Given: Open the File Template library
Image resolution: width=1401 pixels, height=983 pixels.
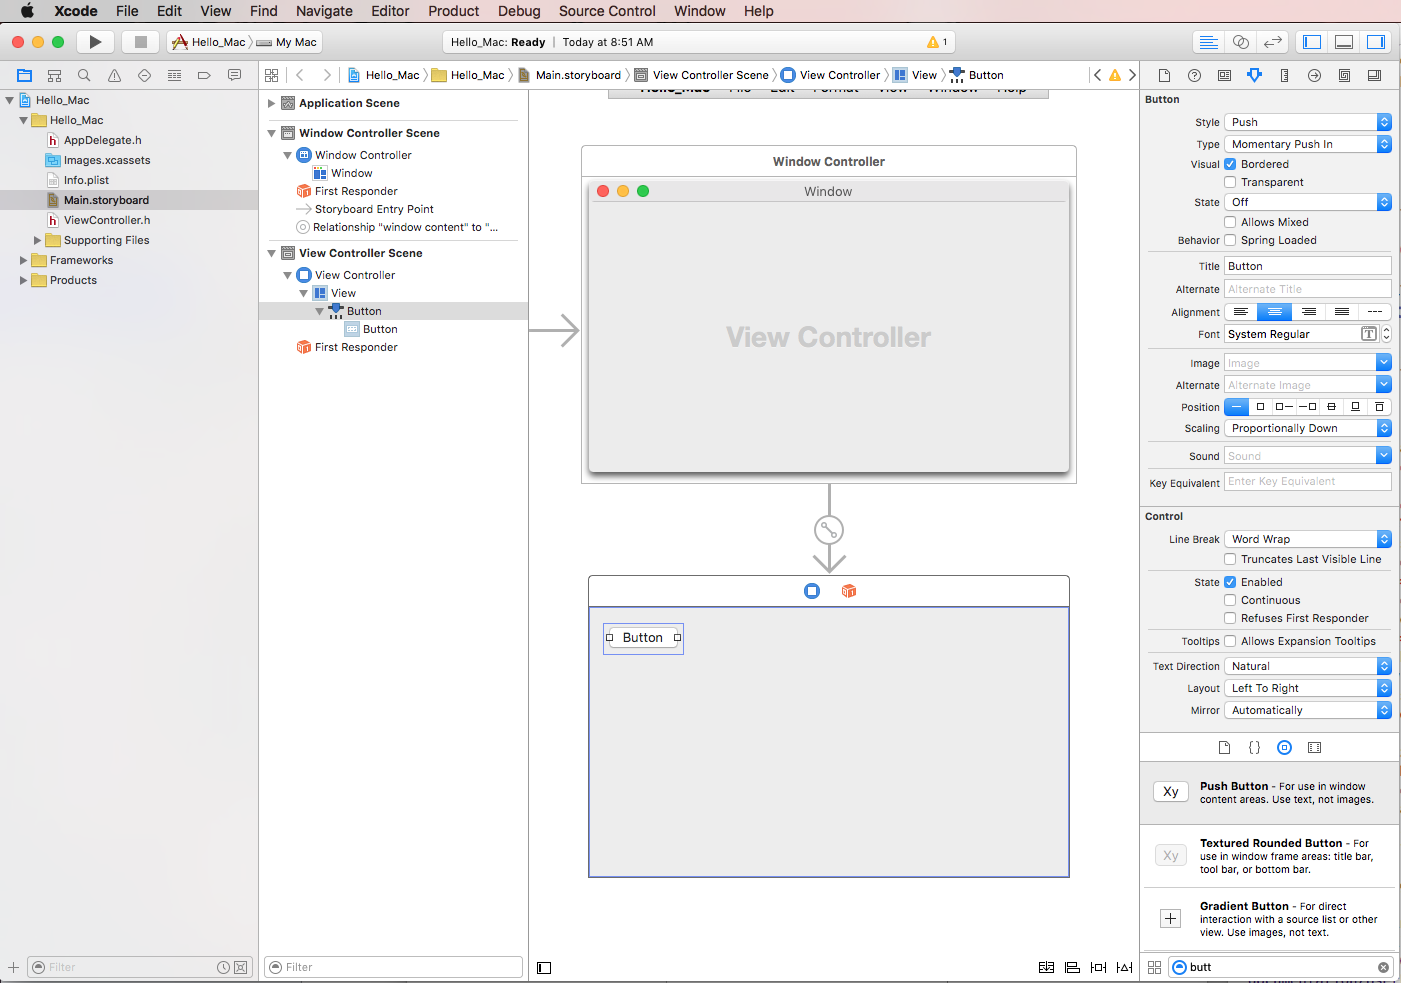Looking at the screenshot, I should 1224,747.
